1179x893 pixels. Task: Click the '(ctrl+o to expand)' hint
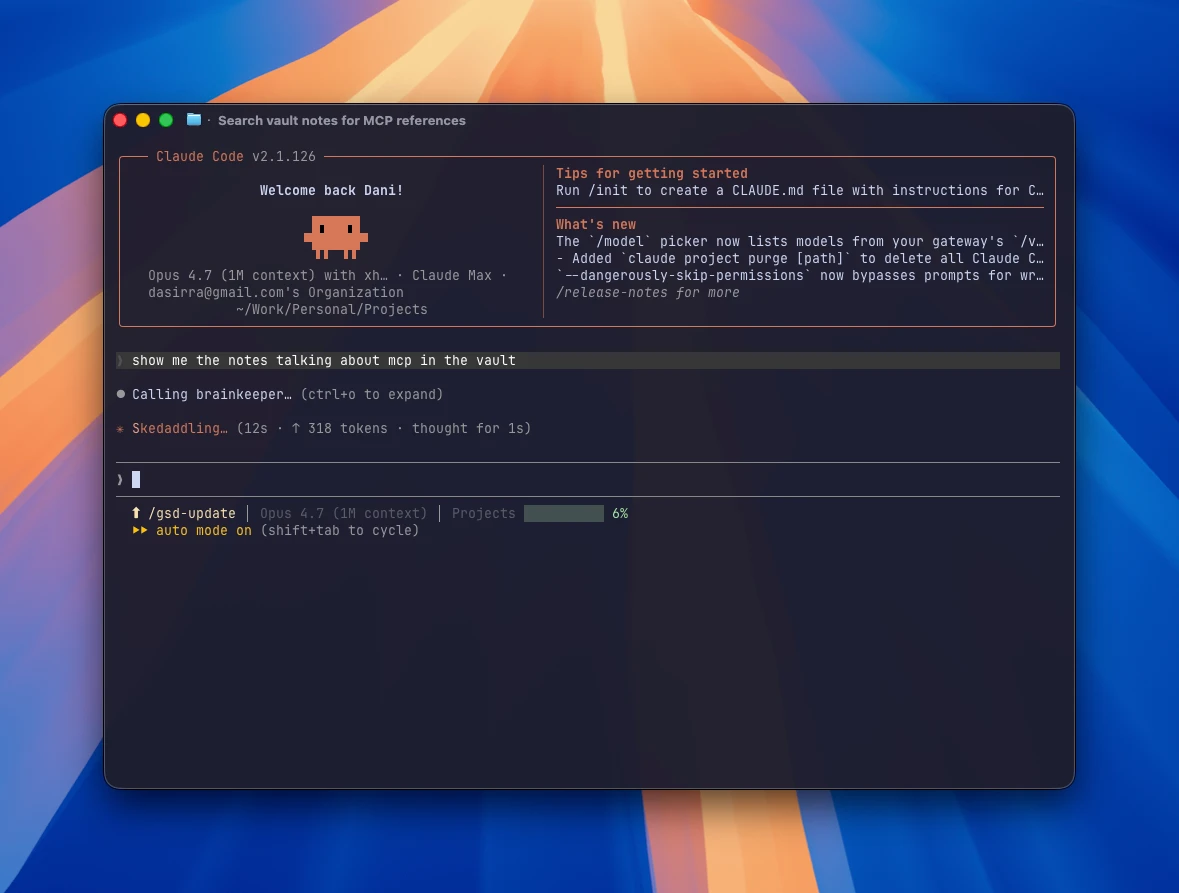click(372, 394)
